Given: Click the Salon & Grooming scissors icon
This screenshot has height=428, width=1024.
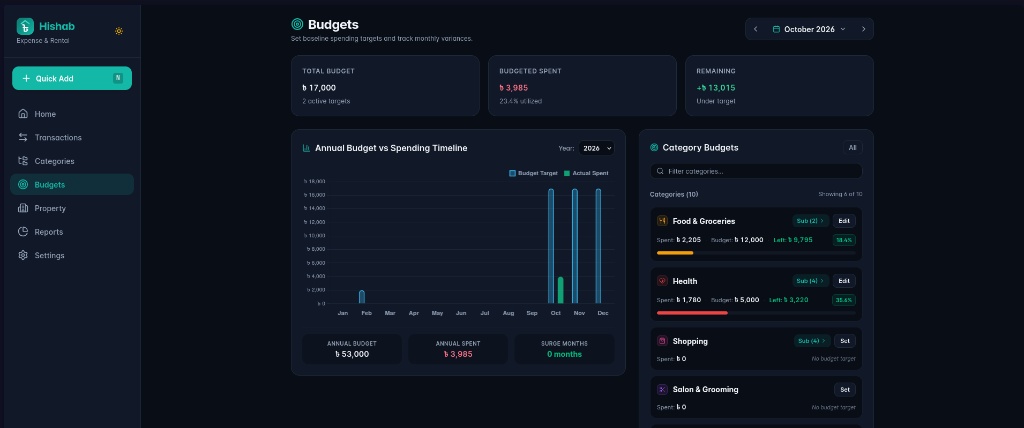Looking at the screenshot, I should point(662,389).
